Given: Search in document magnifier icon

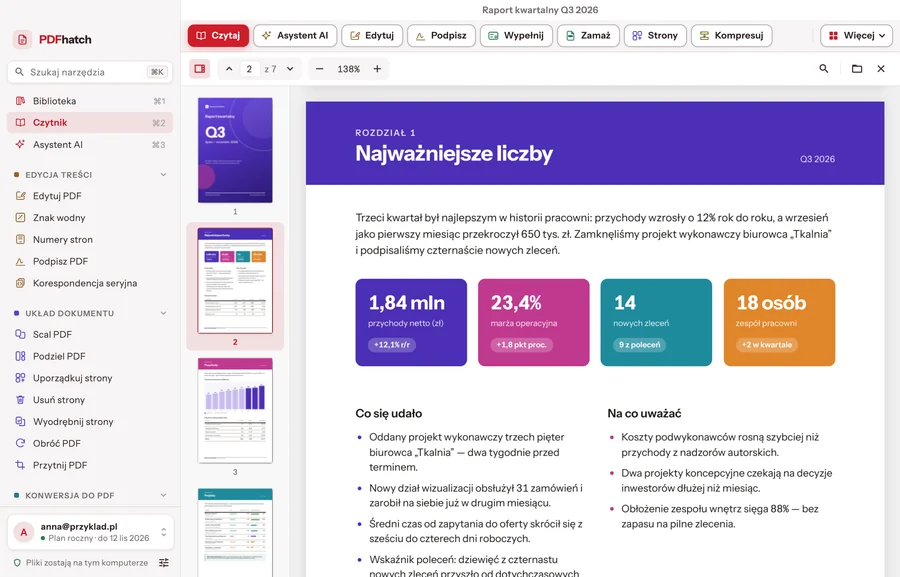Looking at the screenshot, I should [824, 69].
